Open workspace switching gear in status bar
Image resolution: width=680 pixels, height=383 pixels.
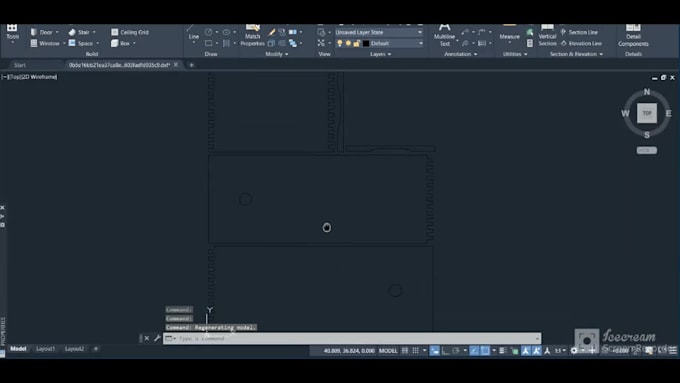[x=574, y=350]
